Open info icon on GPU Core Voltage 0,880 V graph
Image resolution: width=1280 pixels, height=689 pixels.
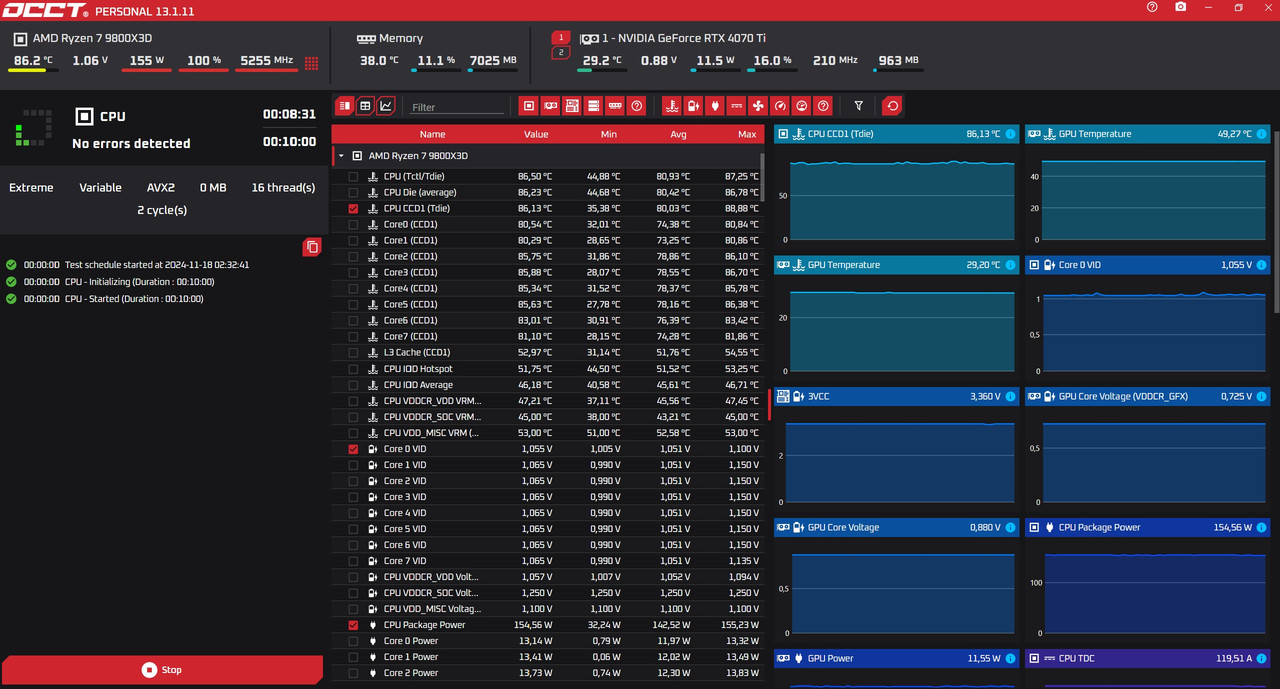(1010, 527)
